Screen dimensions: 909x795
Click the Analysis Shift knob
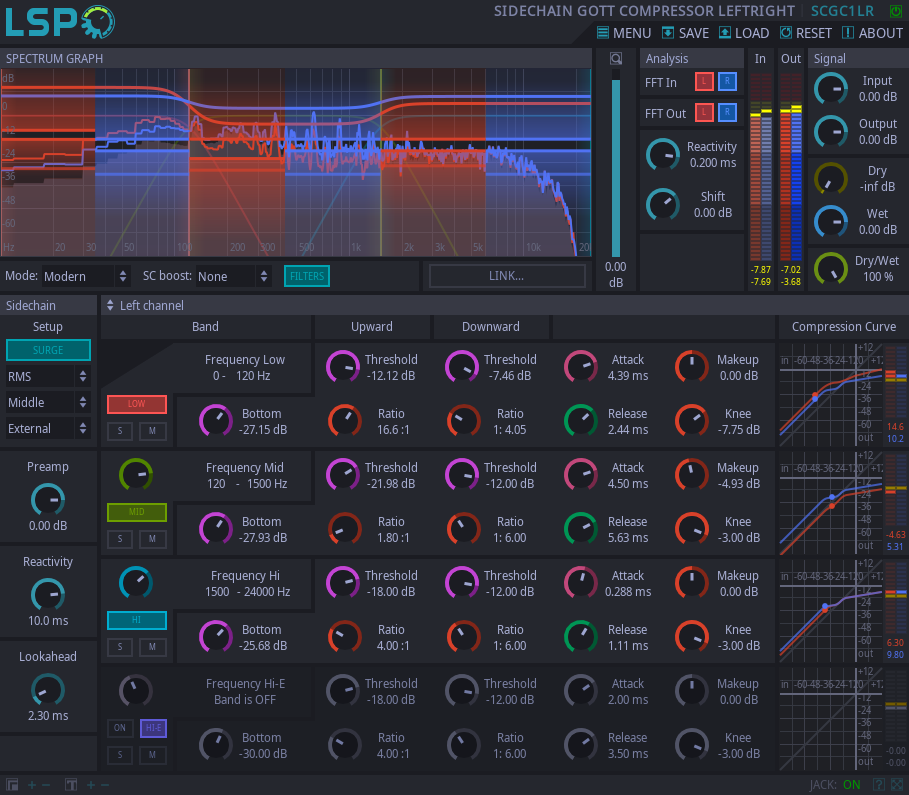[x=663, y=204]
